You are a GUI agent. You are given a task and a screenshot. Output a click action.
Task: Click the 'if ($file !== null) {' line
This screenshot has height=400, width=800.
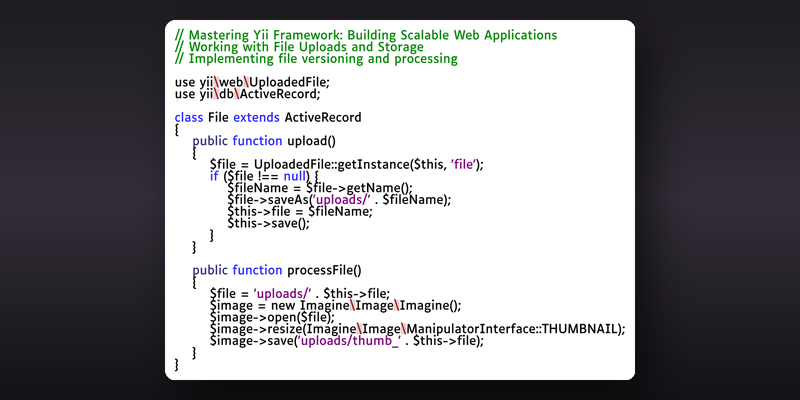(264, 176)
